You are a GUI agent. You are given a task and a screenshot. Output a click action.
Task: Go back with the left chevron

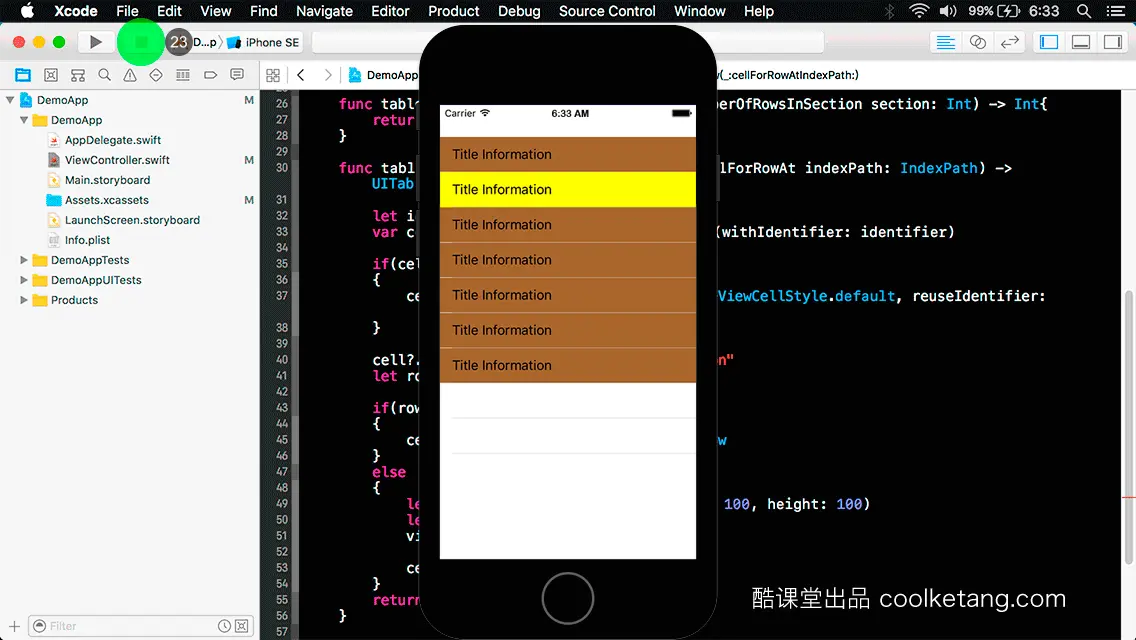point(301,75)
